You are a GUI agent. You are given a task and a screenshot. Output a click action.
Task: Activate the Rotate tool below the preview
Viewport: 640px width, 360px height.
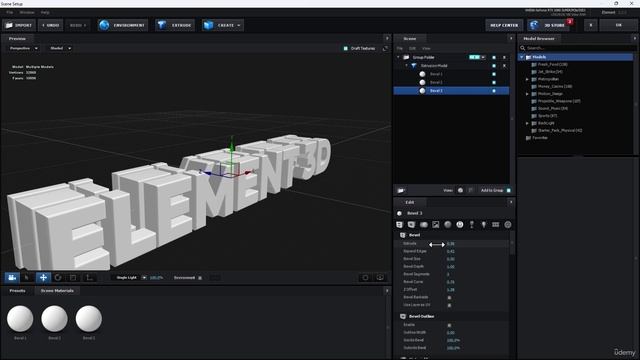pos(58,278)
